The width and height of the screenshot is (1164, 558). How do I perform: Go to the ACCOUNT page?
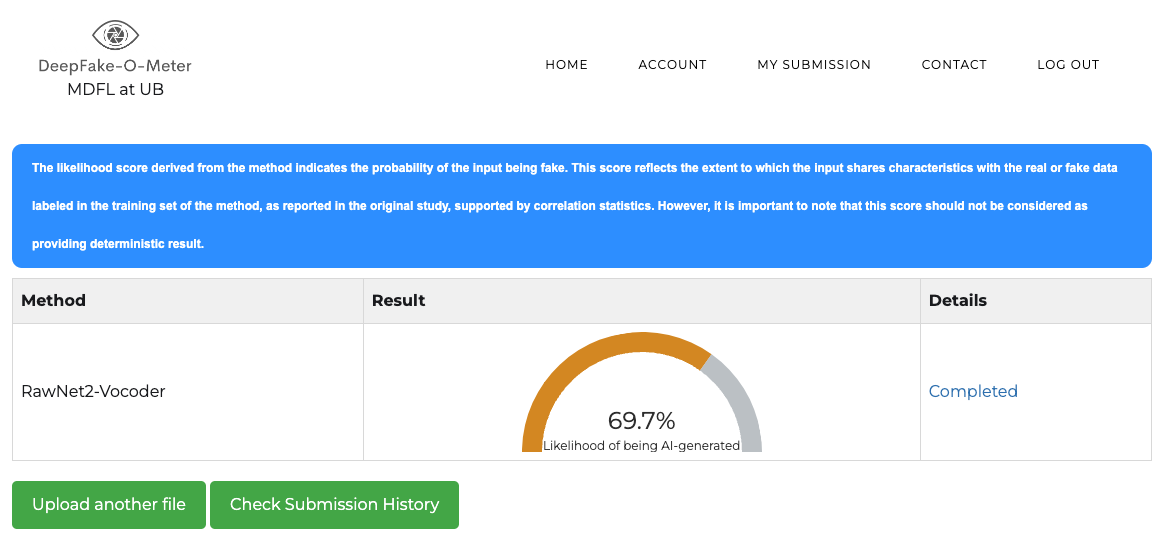pyautogui.click(x=673, y=65)
